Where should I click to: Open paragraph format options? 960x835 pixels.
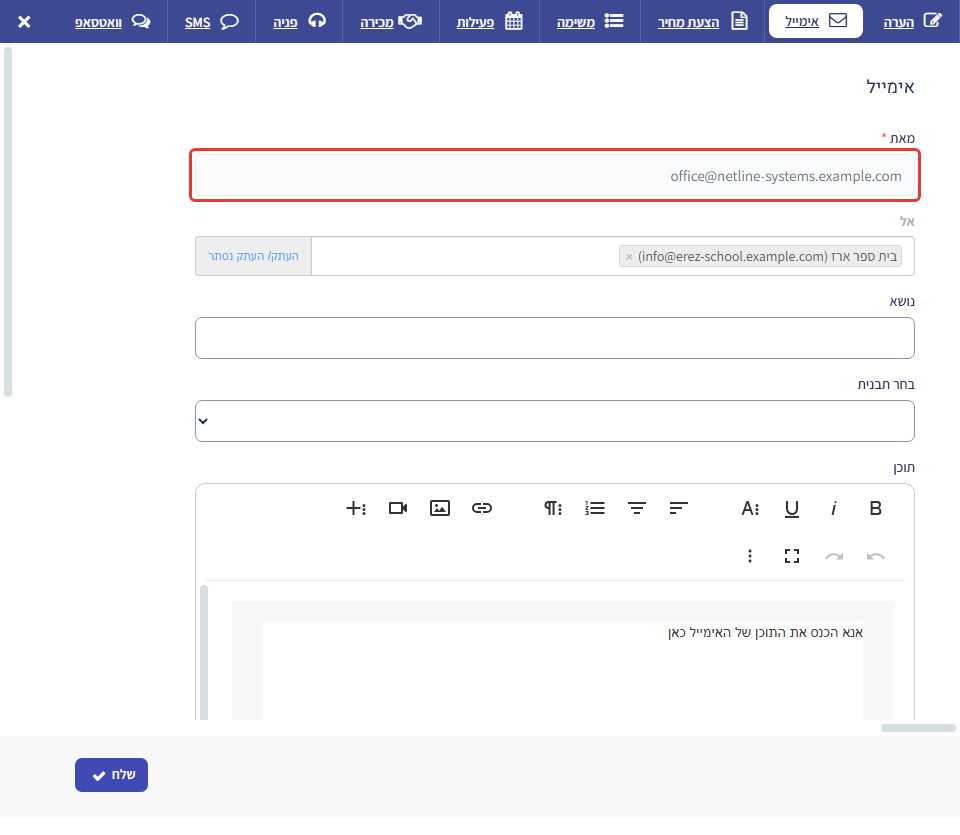click(x=553, y=508)
